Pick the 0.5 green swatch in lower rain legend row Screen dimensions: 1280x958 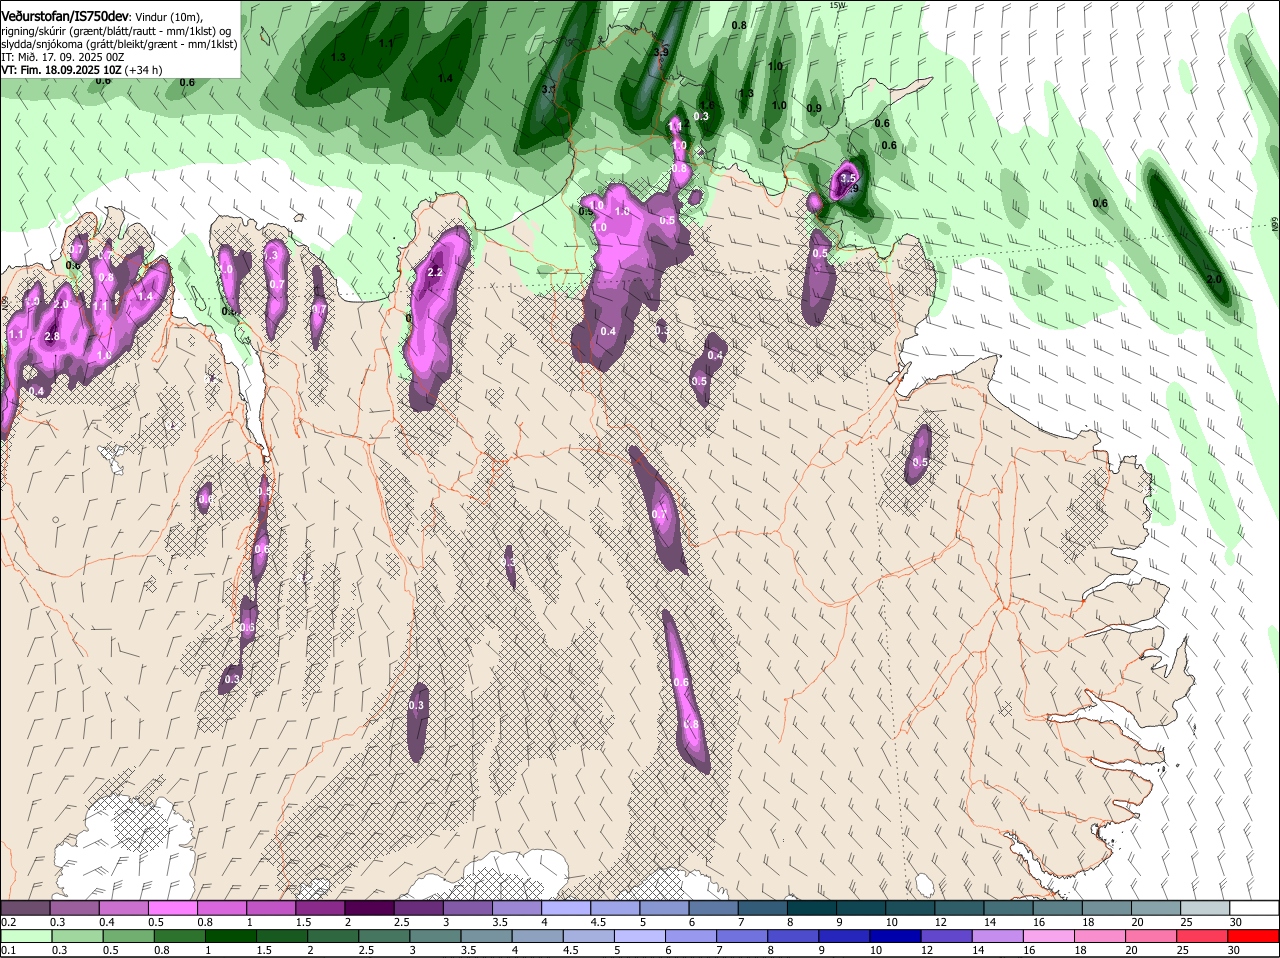coord(129,936)
